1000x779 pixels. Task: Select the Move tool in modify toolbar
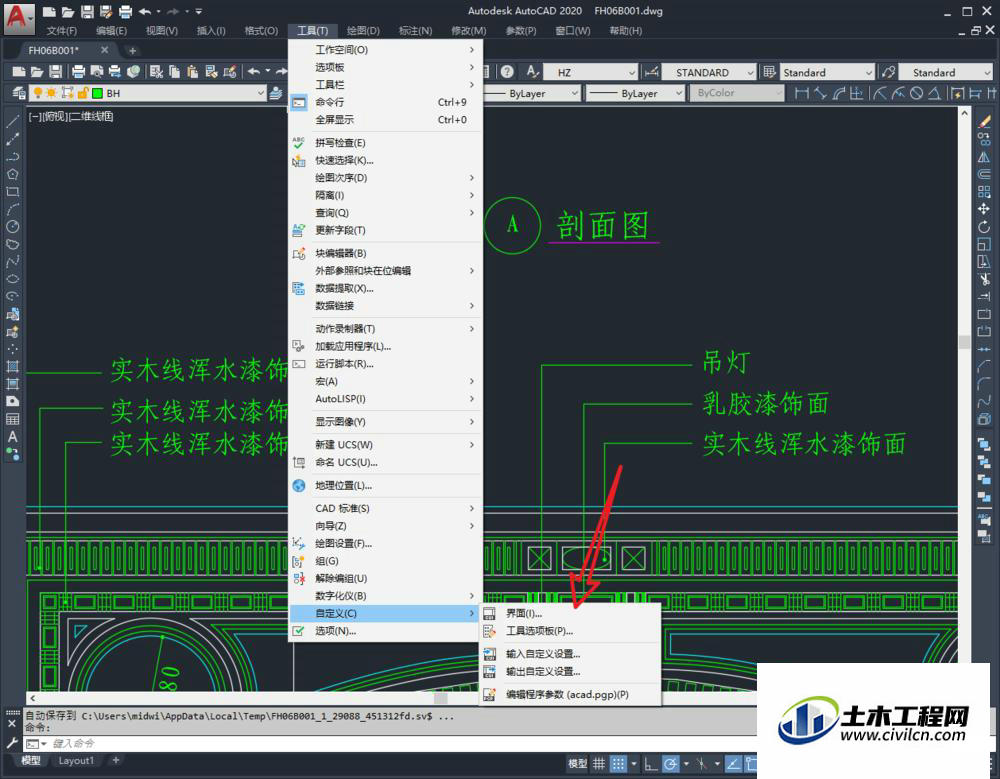tap(984, 209)
